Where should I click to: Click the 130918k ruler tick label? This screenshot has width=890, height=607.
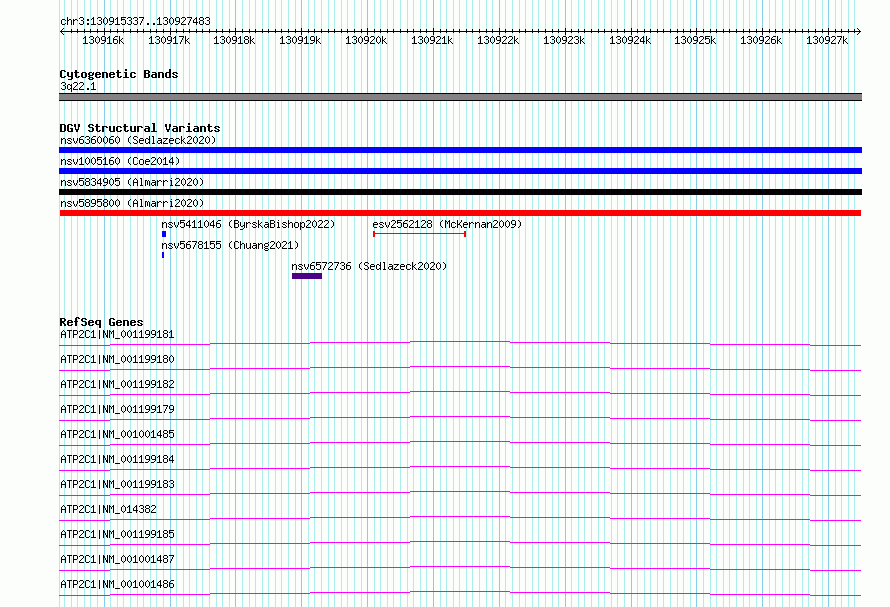234,40
